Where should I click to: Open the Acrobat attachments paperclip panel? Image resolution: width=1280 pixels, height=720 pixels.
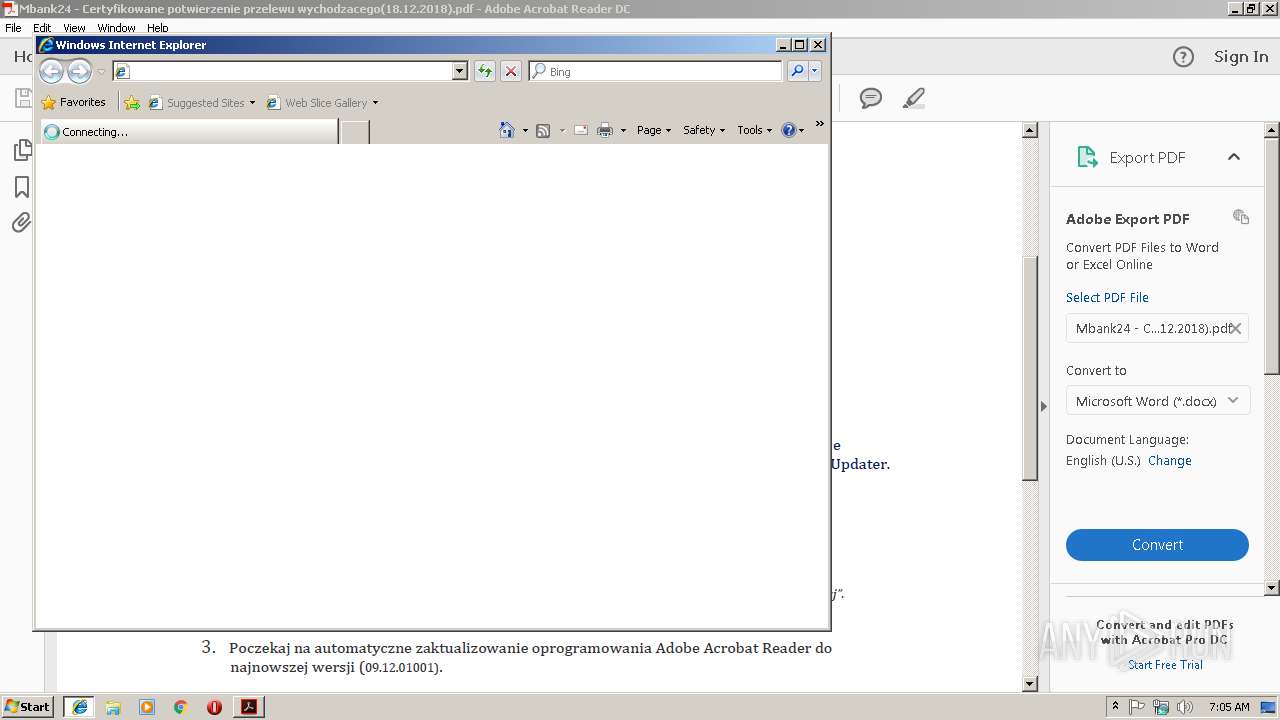click(x=21, y=223)
